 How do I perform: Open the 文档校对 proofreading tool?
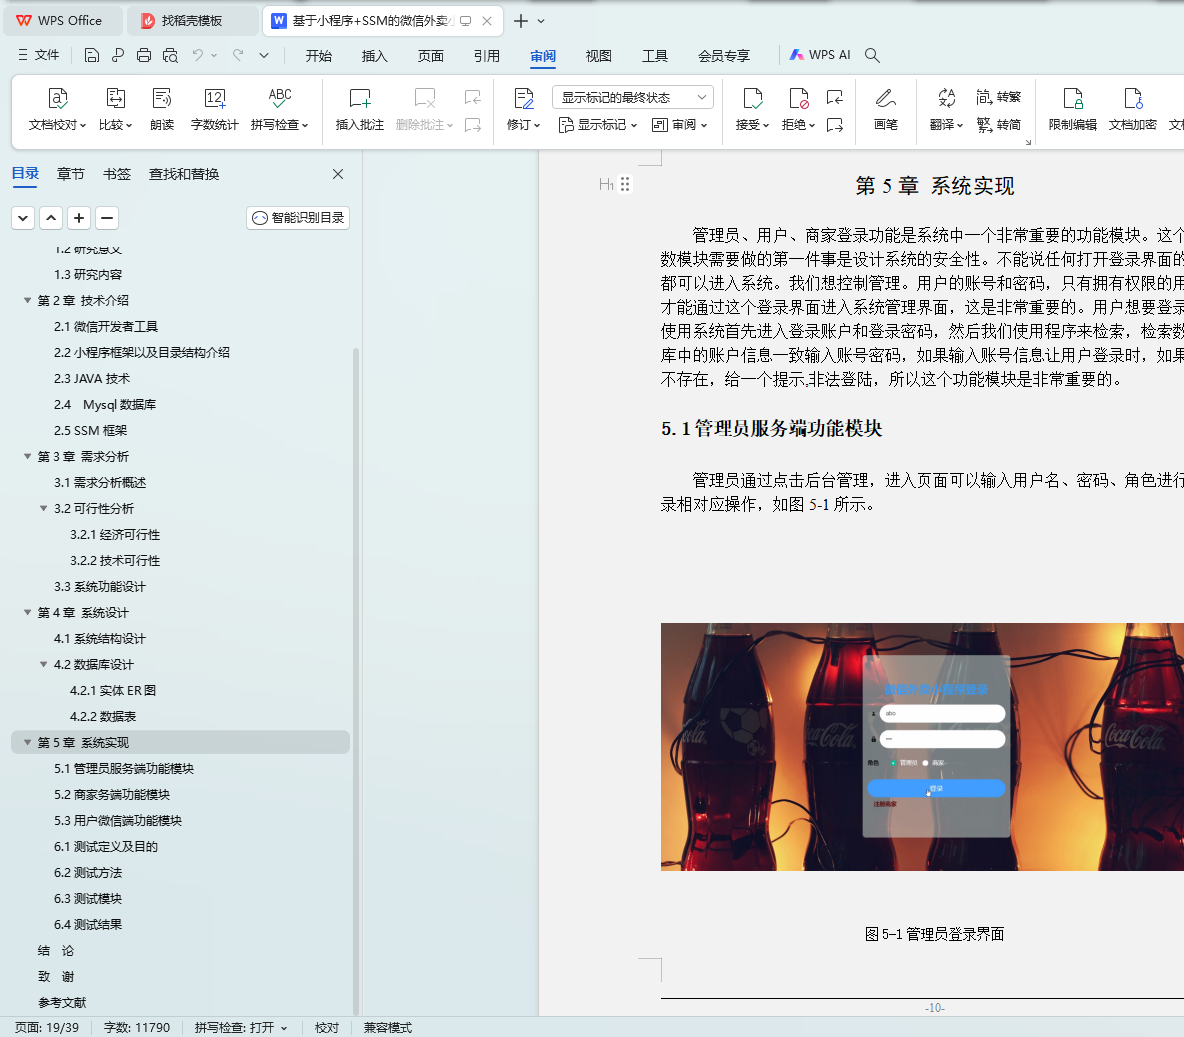[x=57, y=110]
